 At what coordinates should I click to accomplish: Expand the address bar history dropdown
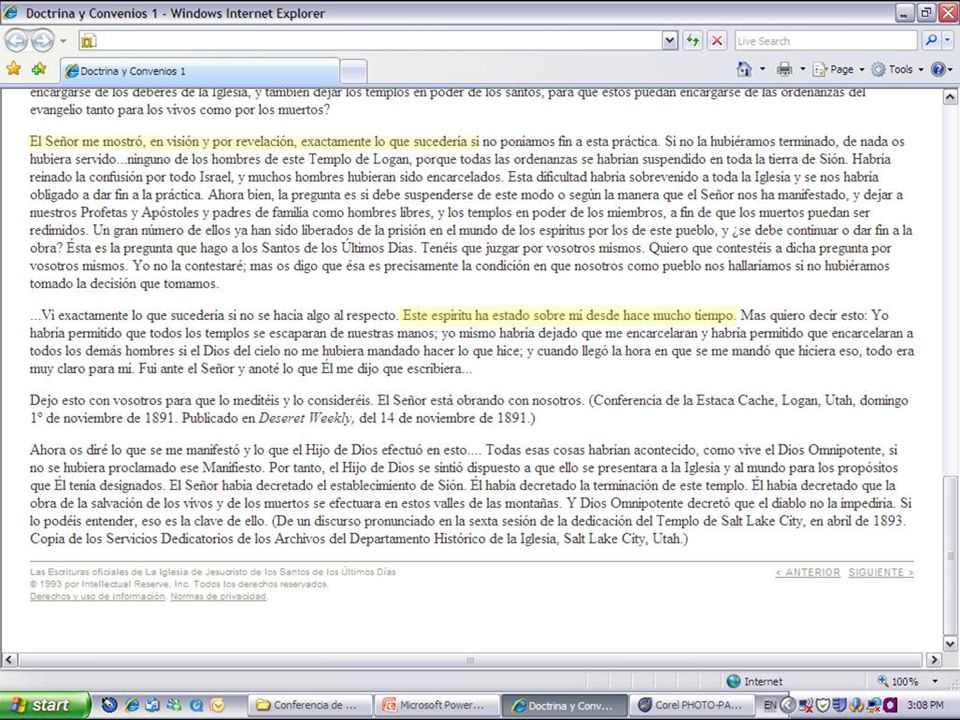click(670, 41)
